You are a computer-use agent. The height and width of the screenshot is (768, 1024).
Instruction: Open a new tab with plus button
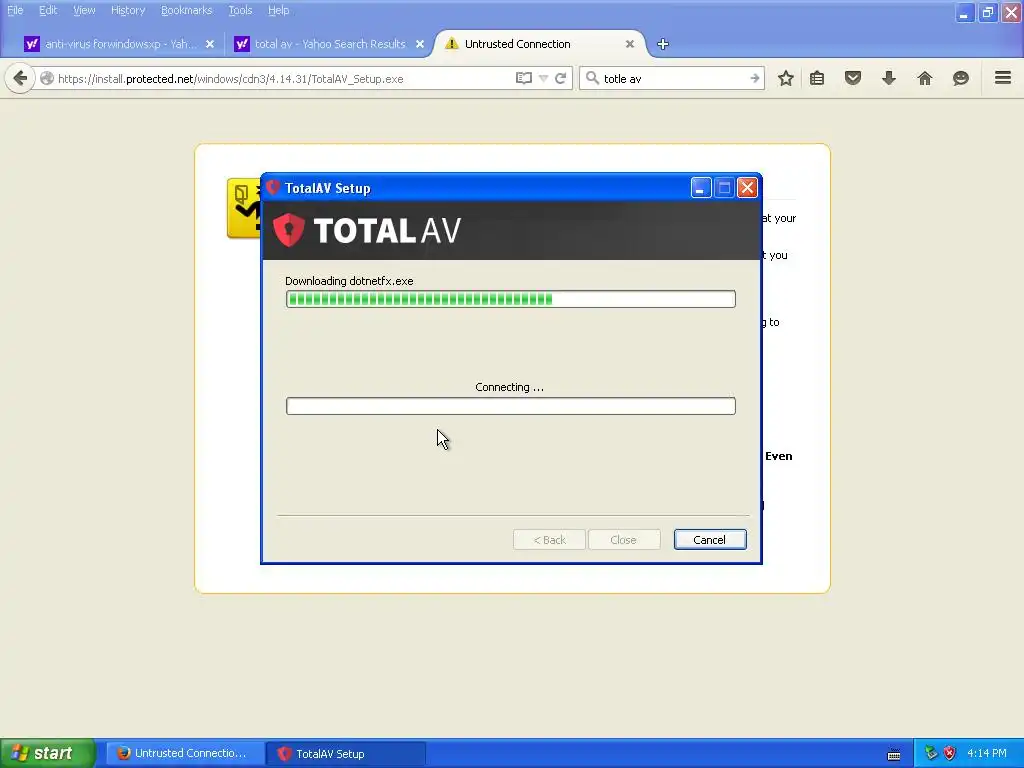click(x=663, y=44)
